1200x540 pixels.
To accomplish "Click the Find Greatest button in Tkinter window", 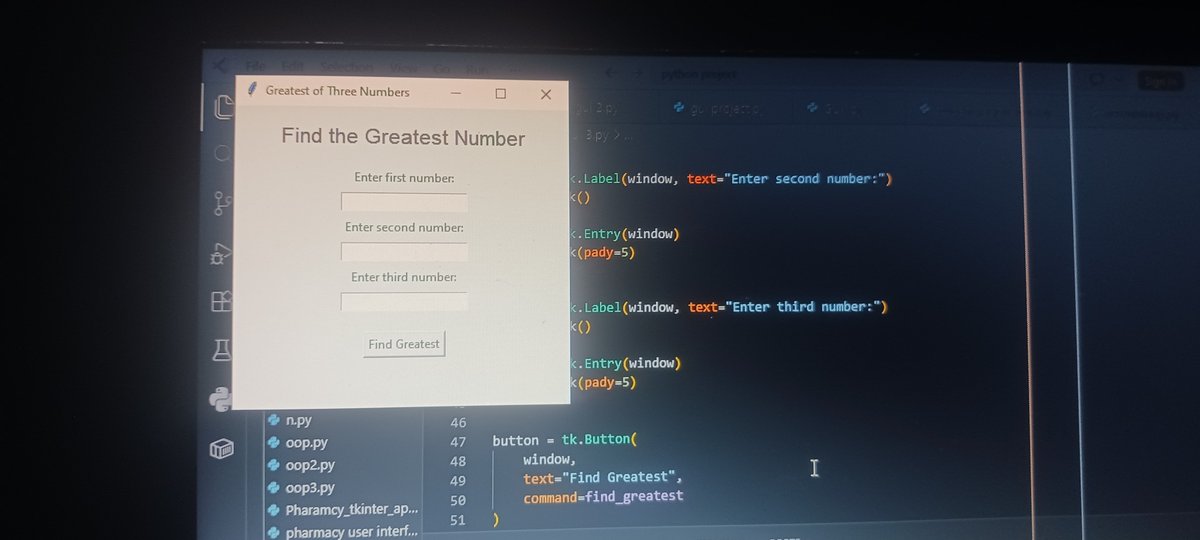I will (404, 344).
